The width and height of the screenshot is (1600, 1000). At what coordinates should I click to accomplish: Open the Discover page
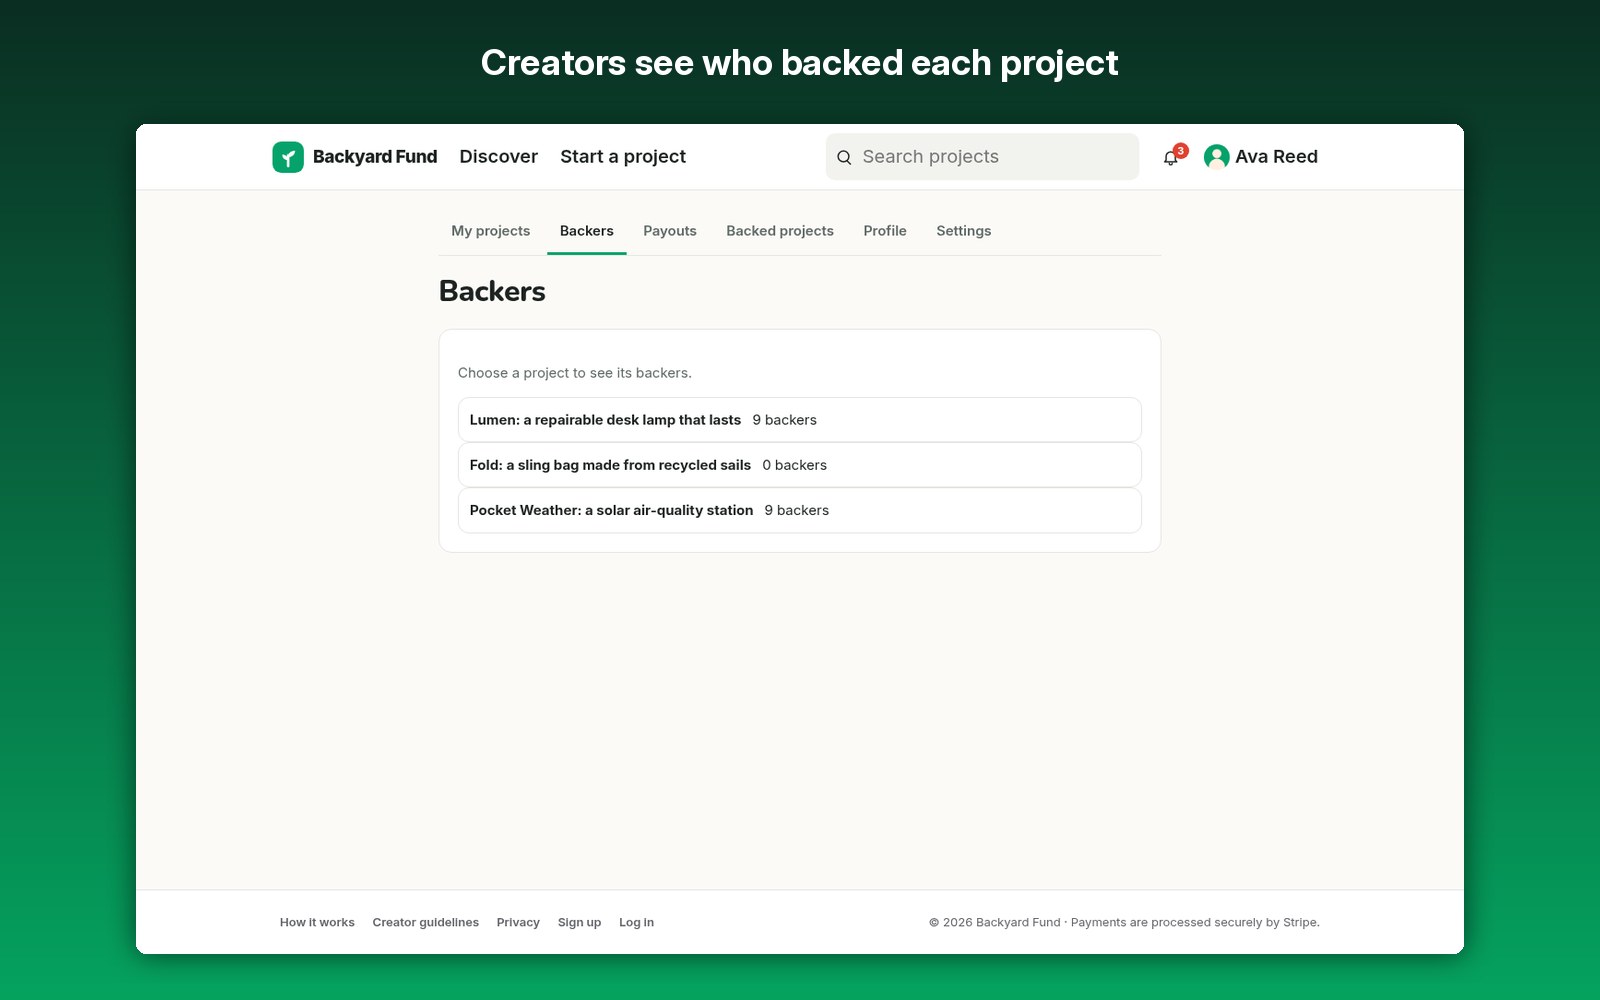pyautogui.click(x=498, y=157)
